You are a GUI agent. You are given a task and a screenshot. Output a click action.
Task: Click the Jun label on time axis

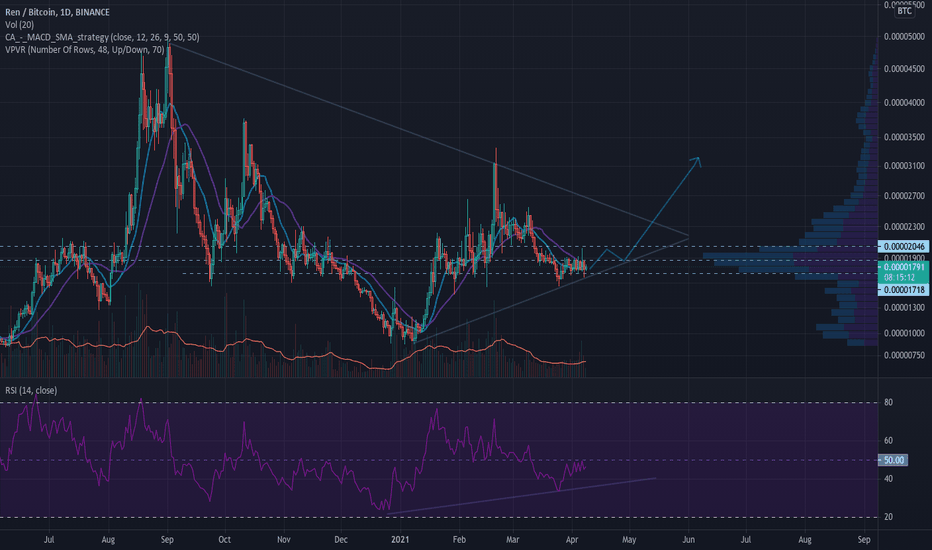tap(688, 540)
